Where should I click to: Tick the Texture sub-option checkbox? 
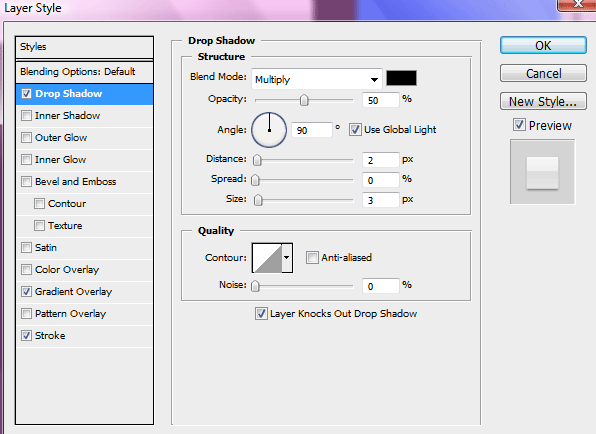coord(40,226)
